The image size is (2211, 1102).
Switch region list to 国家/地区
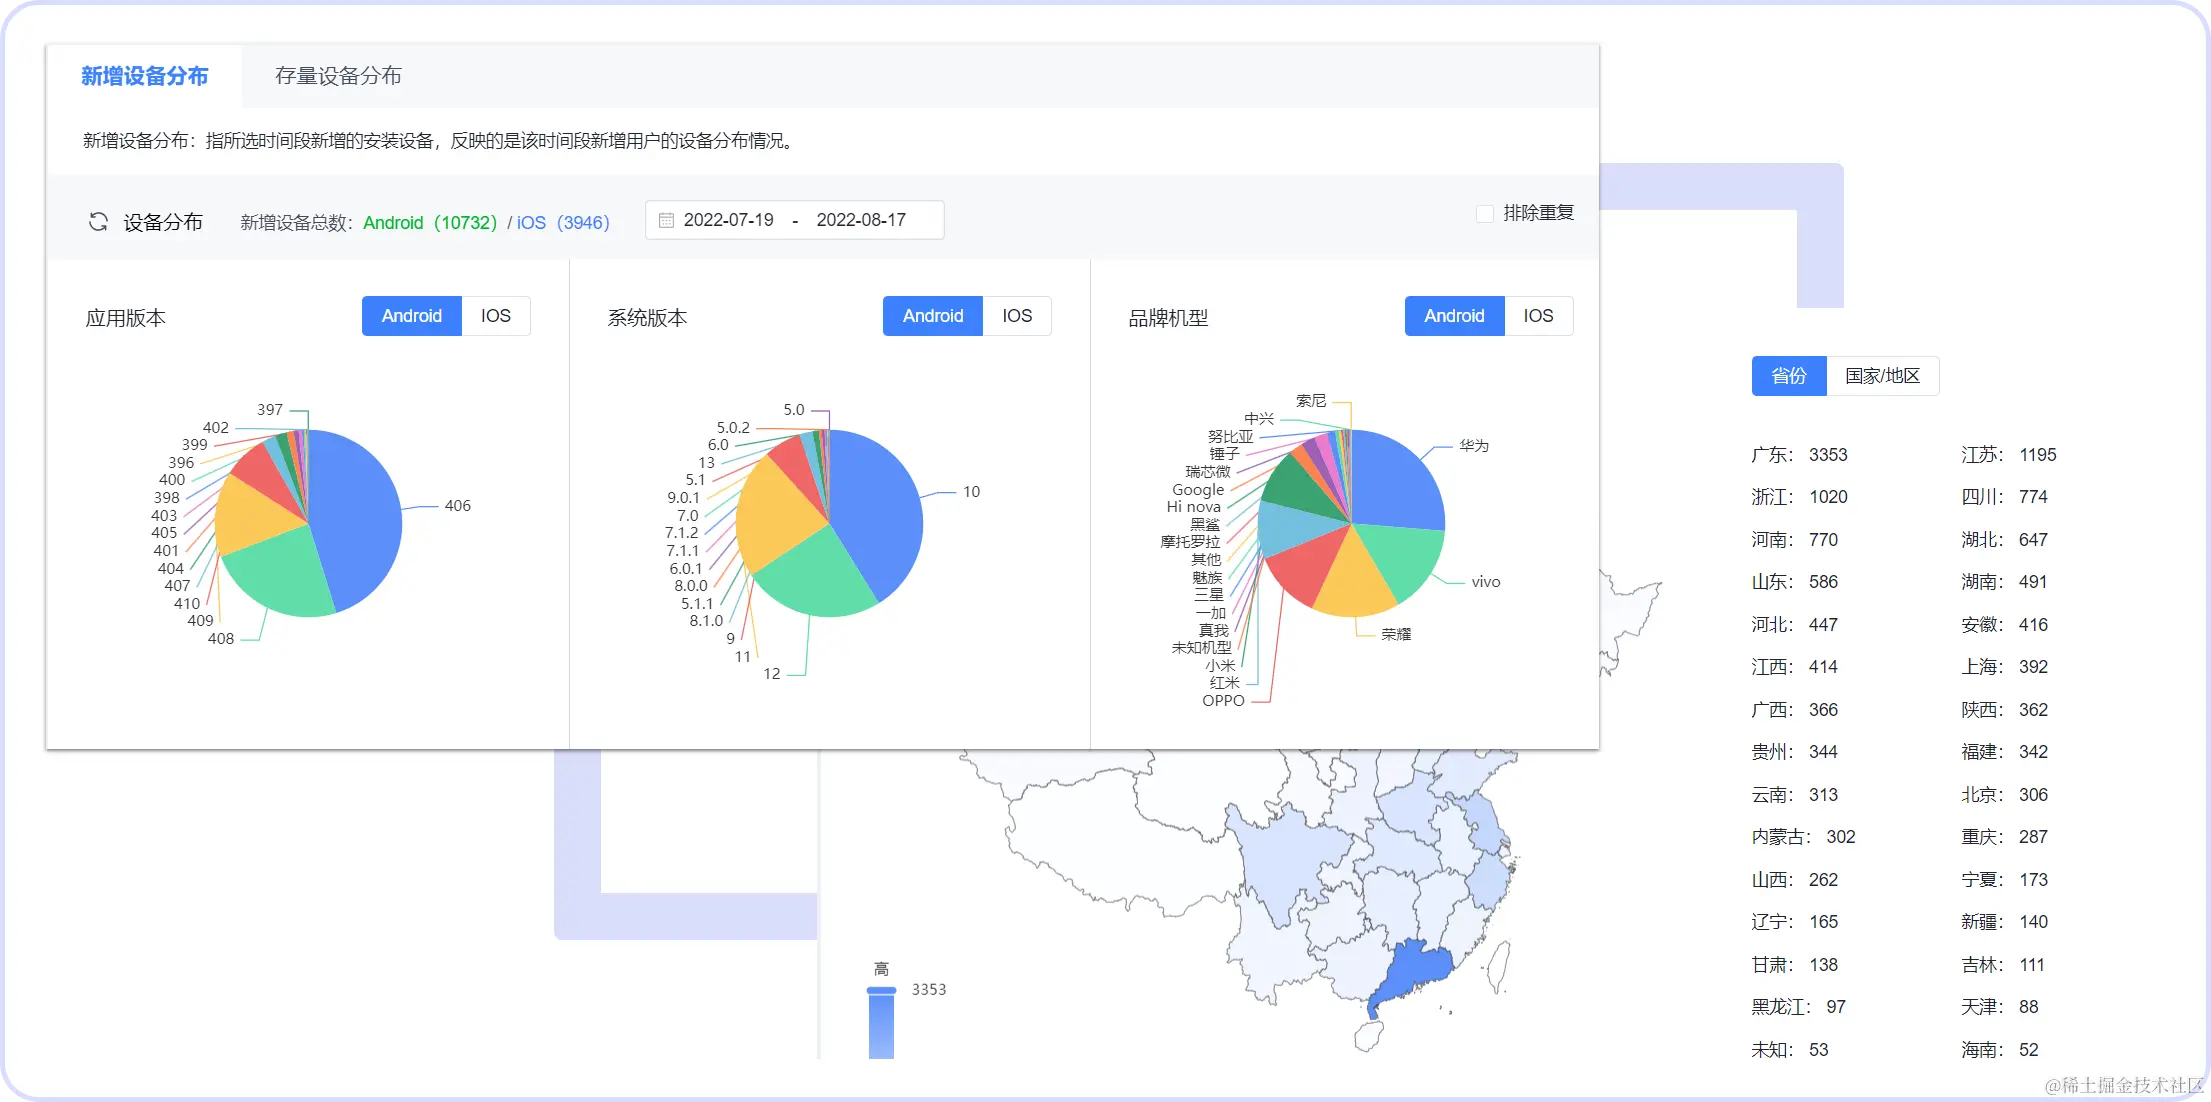point(1882,376)
